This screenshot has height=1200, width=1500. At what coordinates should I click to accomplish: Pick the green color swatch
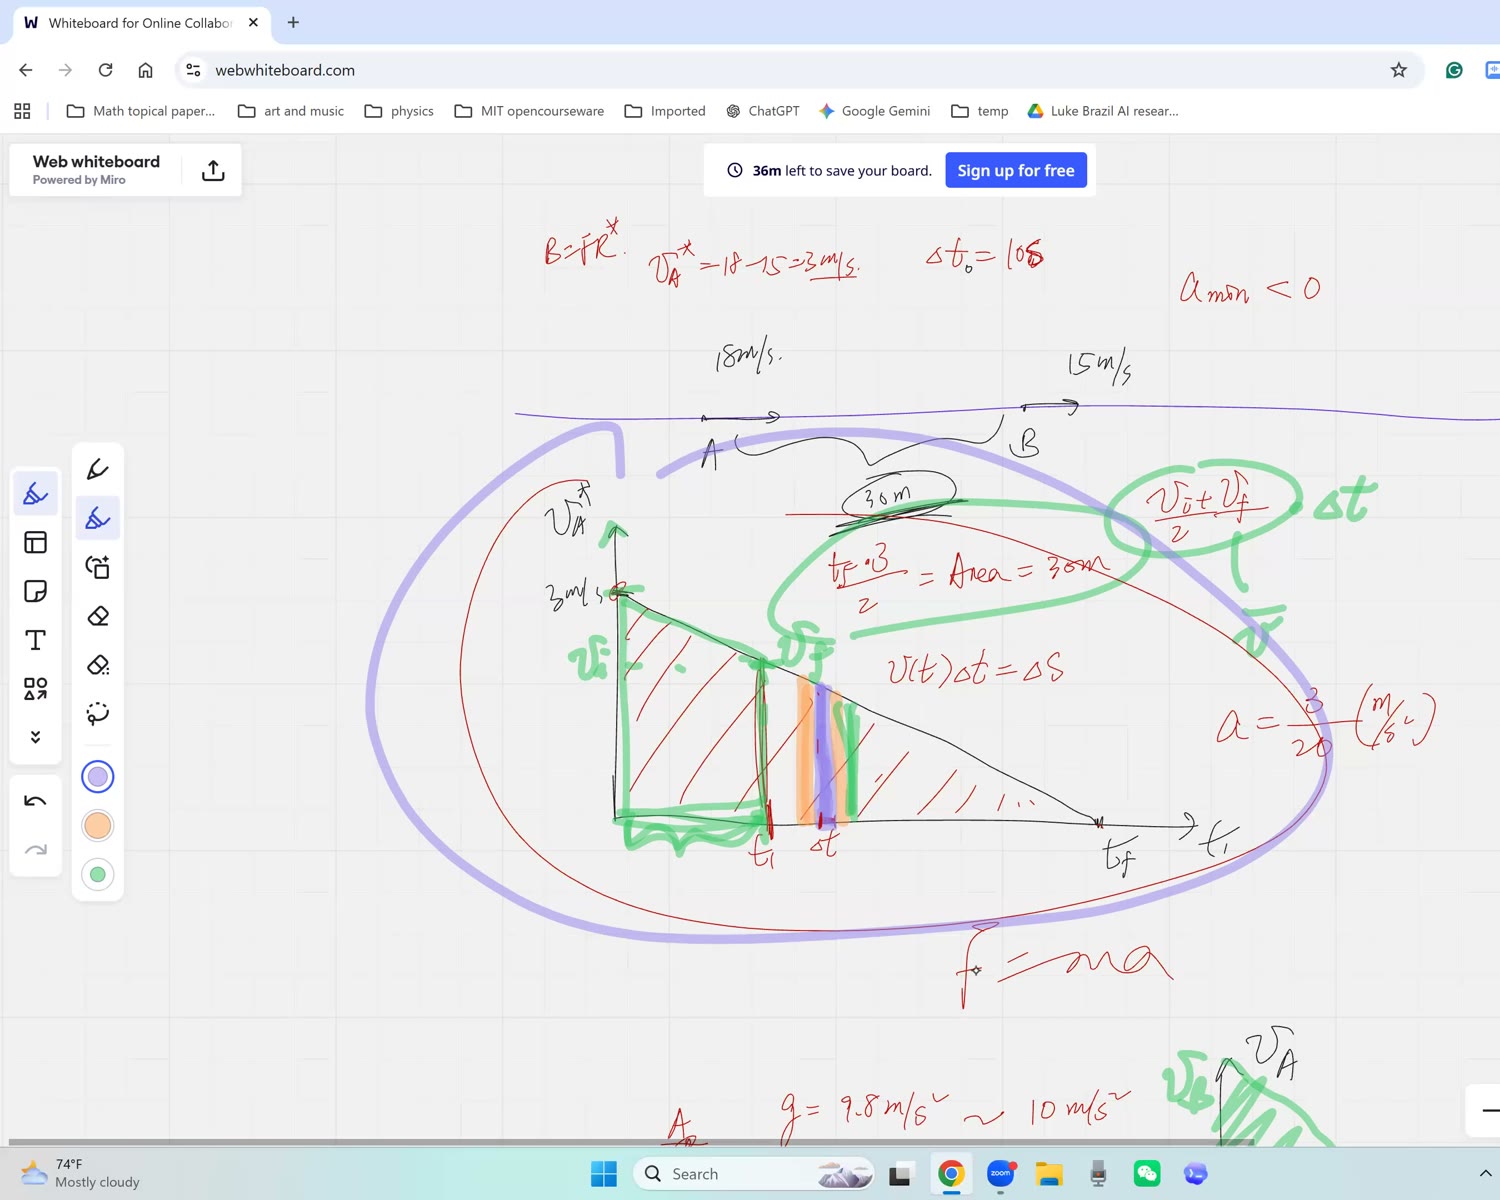(98, 875)
